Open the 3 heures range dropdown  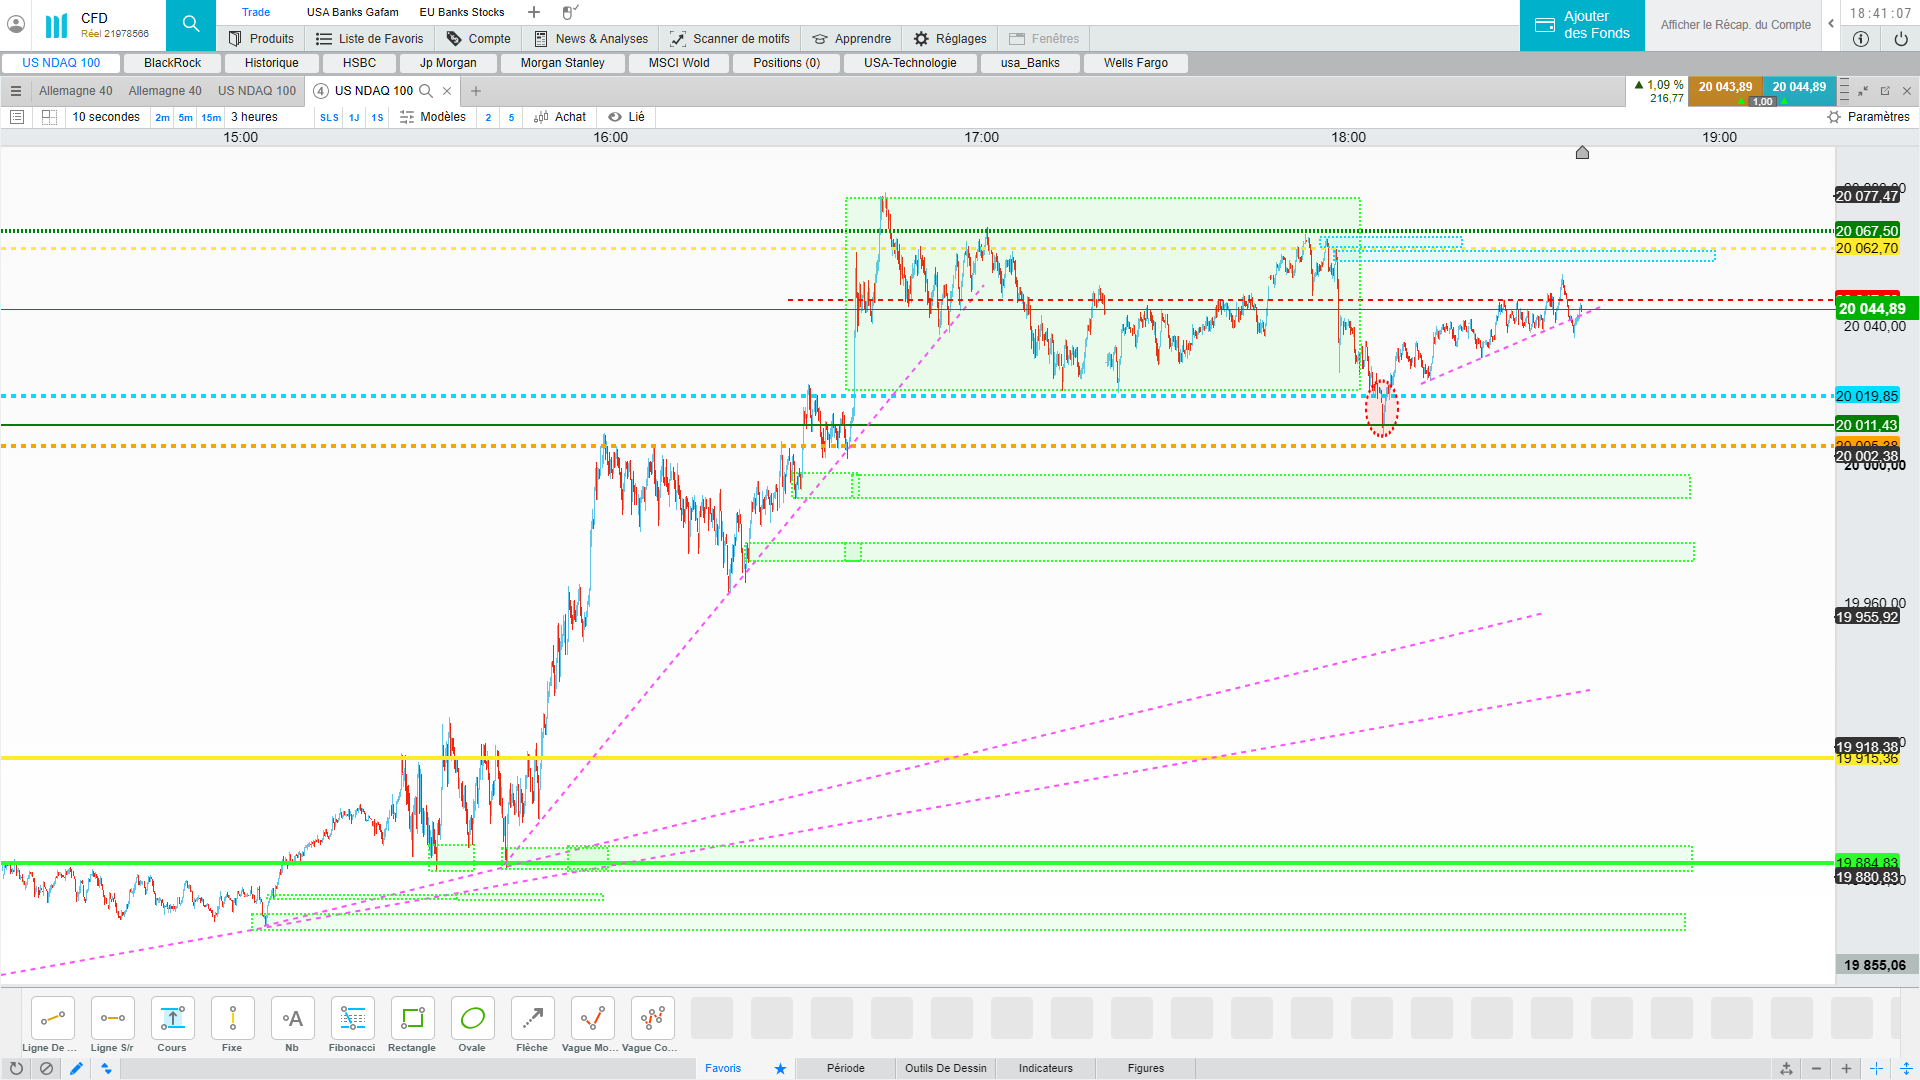[x=254, y=117]
